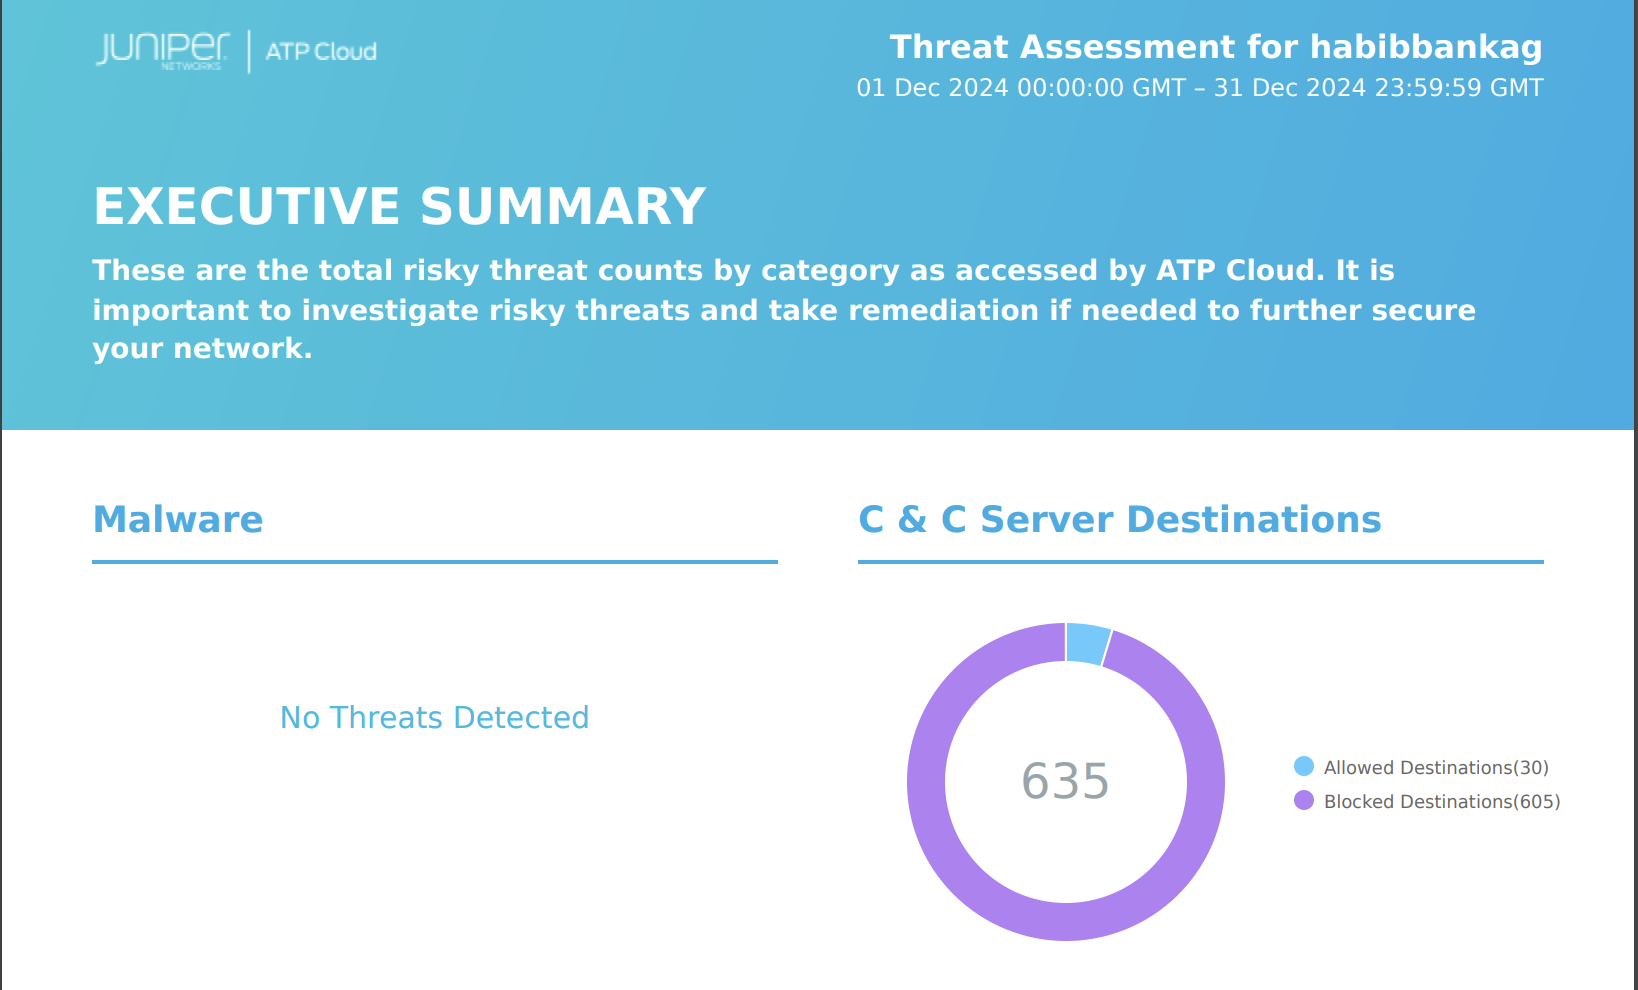Click the Executive Summary title
1638x990 pixels.
click(x=399, y=207)
